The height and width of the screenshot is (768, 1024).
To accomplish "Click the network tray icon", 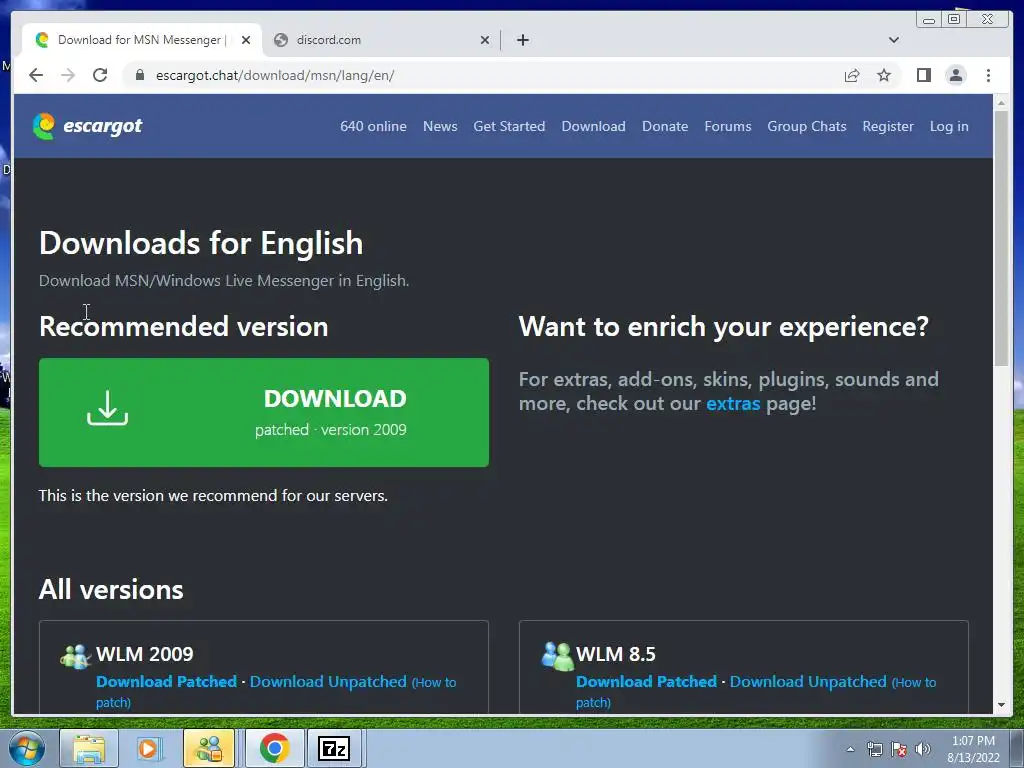I will pyautogui.click(x=874, y=749).
